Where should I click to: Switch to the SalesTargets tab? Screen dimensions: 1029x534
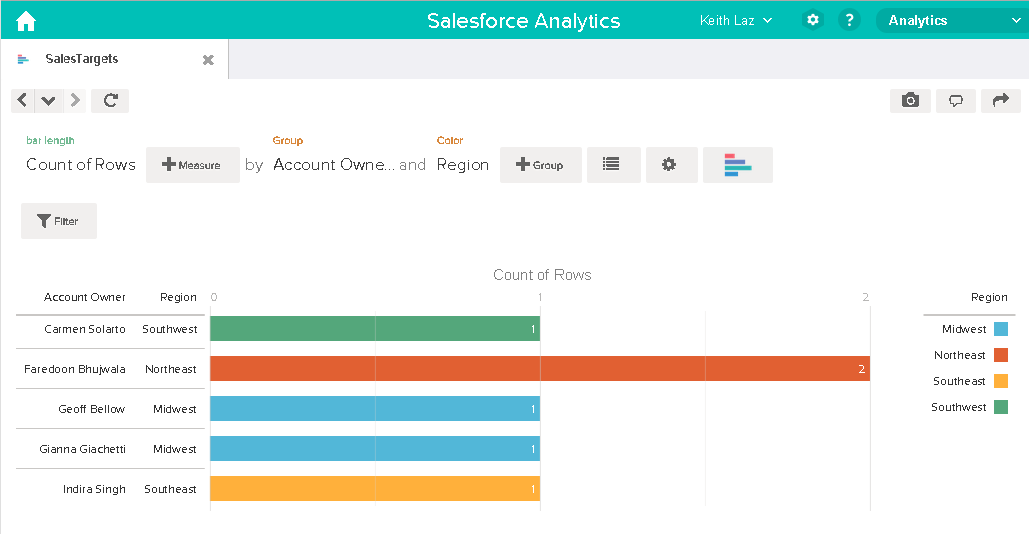pyautogui.click(x=81, y=59)
